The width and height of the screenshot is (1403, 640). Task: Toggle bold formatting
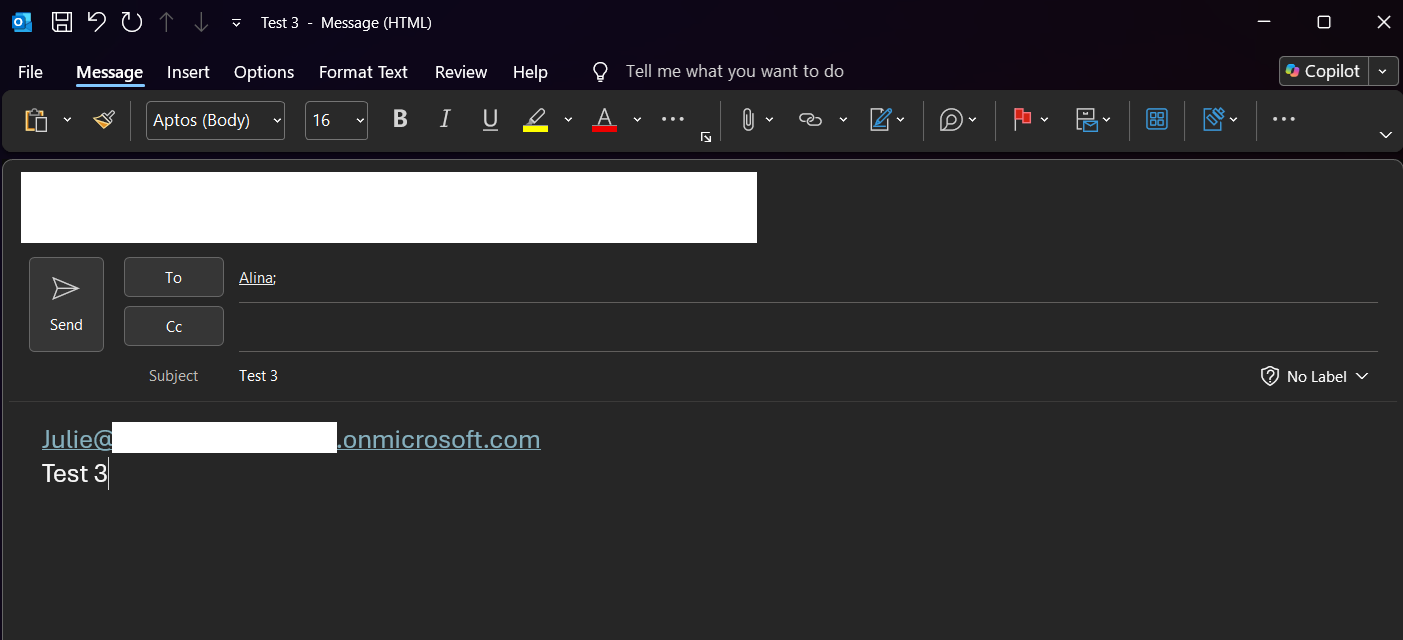[x=400, y=120]
